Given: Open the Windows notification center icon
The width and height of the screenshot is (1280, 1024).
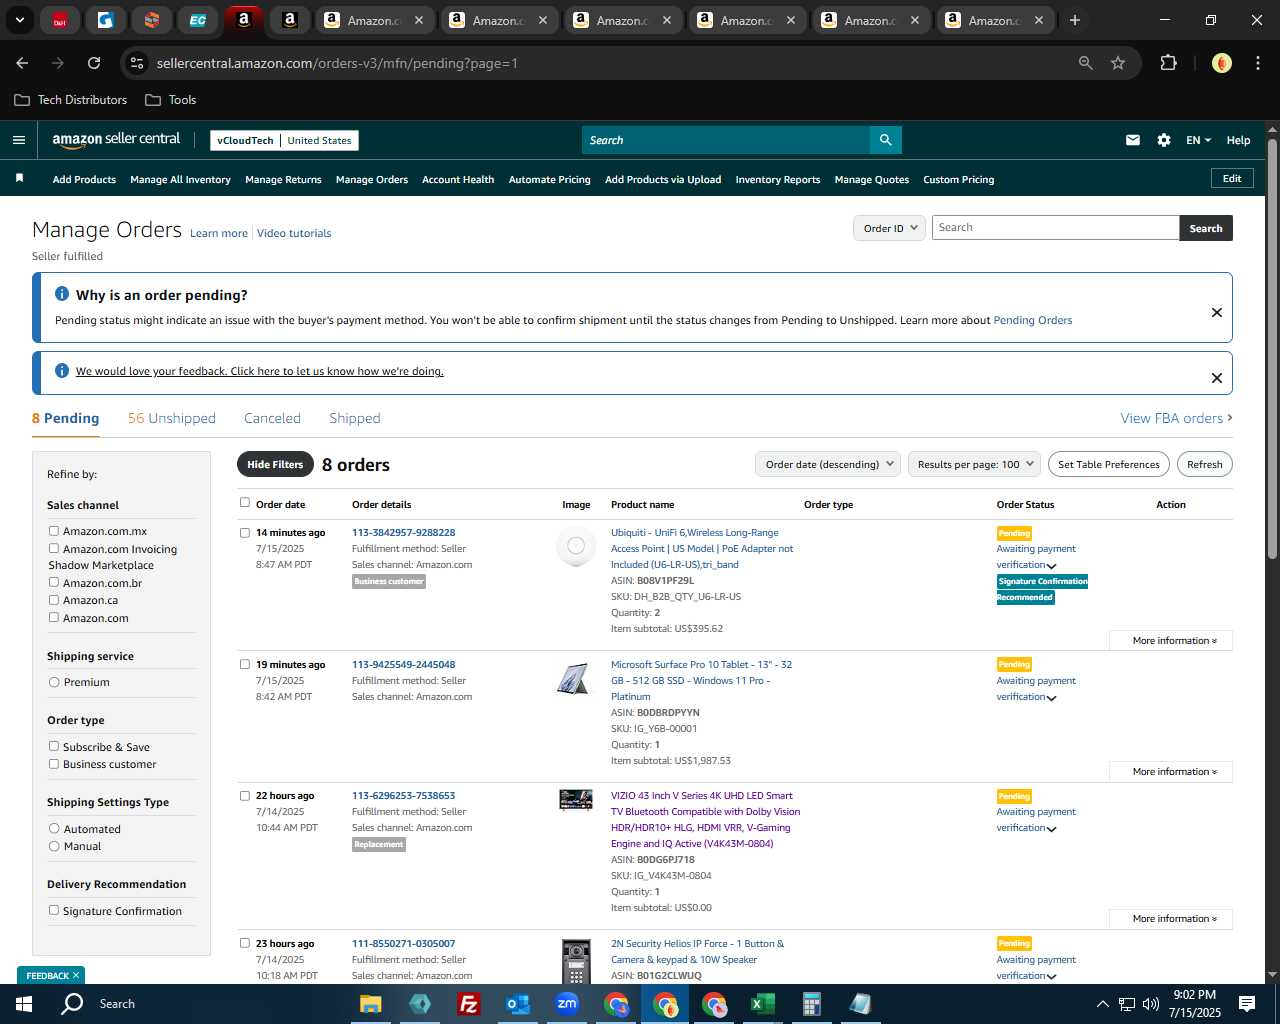Looking at the screenshot, I should [x=1247, y=1004].
